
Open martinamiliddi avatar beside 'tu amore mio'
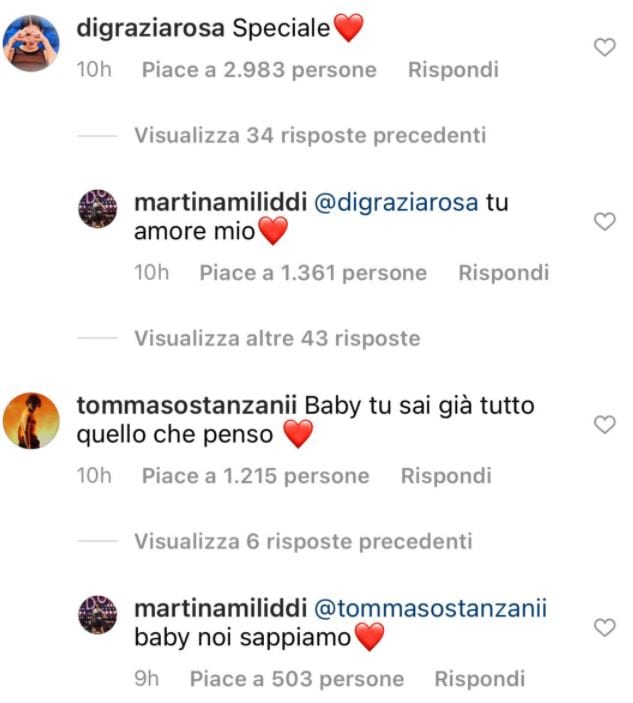98,208
